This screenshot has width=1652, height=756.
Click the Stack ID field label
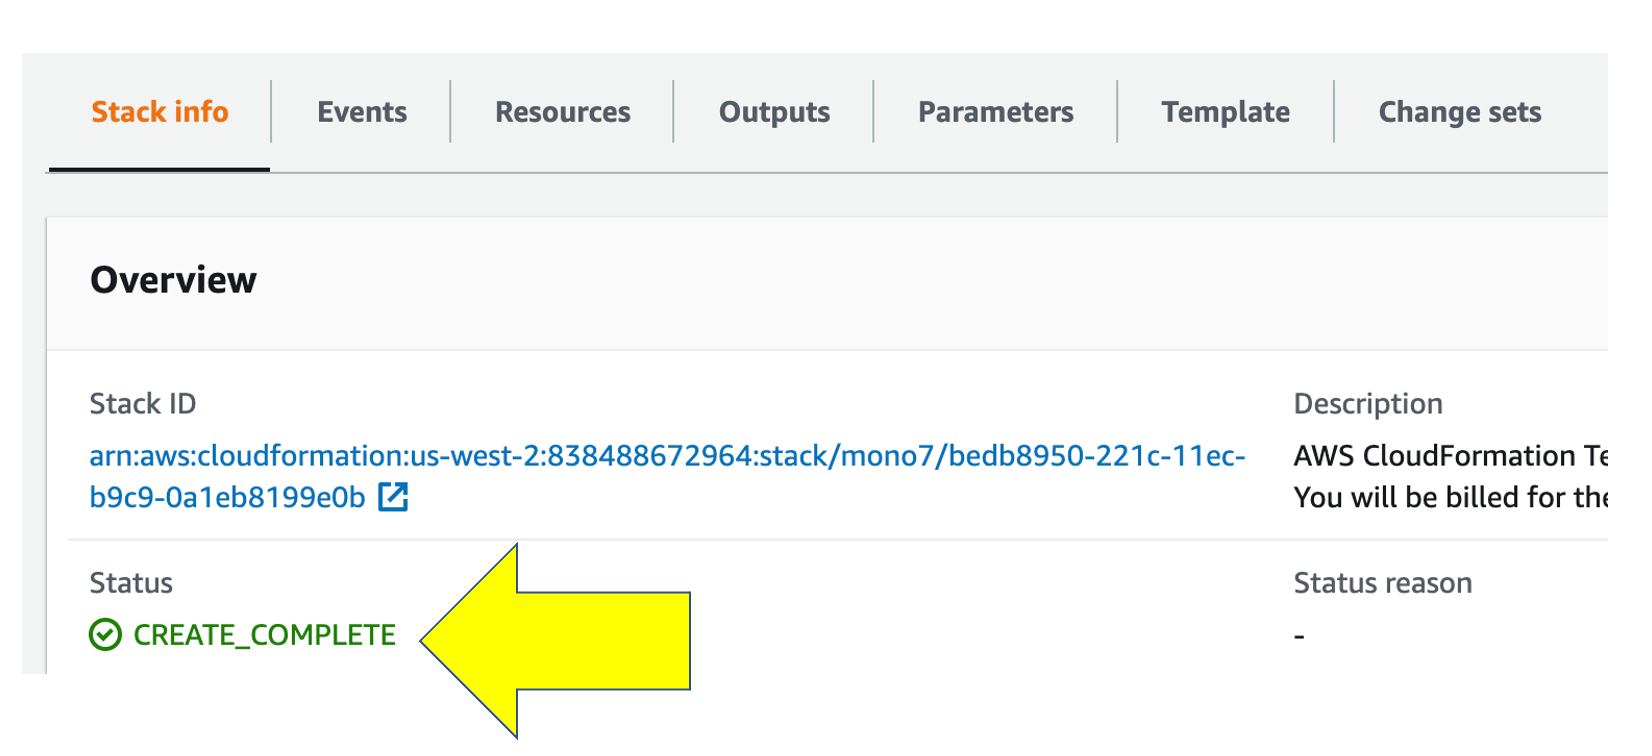tap(143, 404)
